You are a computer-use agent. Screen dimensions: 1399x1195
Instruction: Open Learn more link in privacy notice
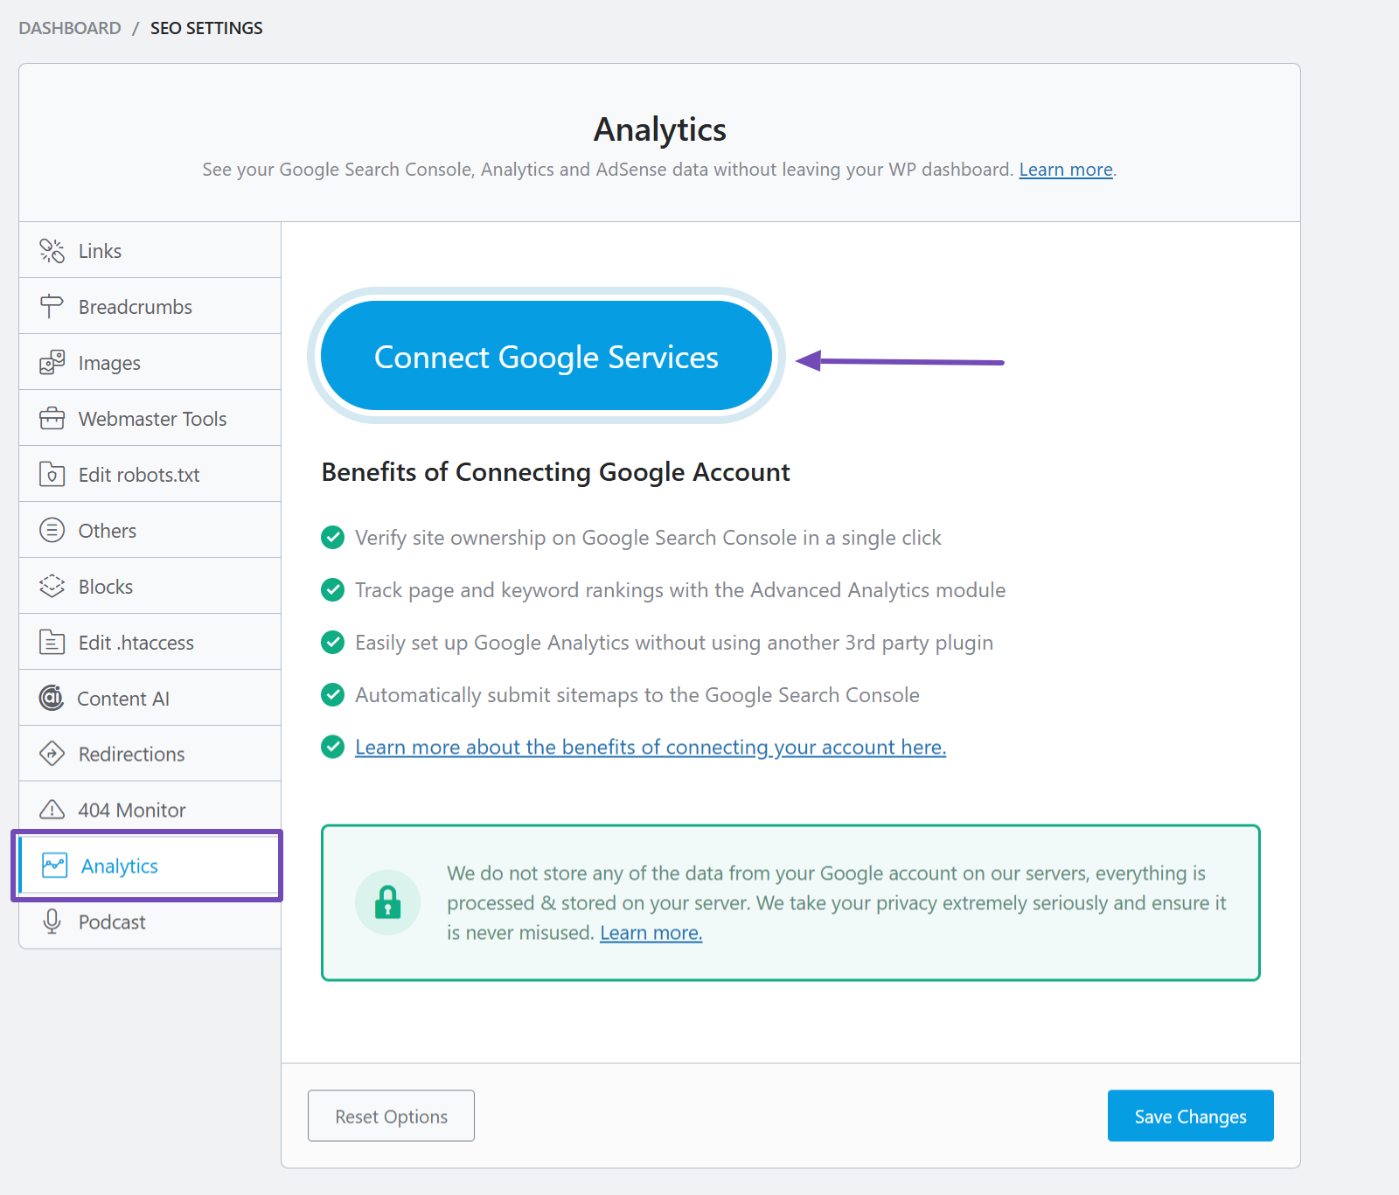pyautogui.click(x=651, y=933)
